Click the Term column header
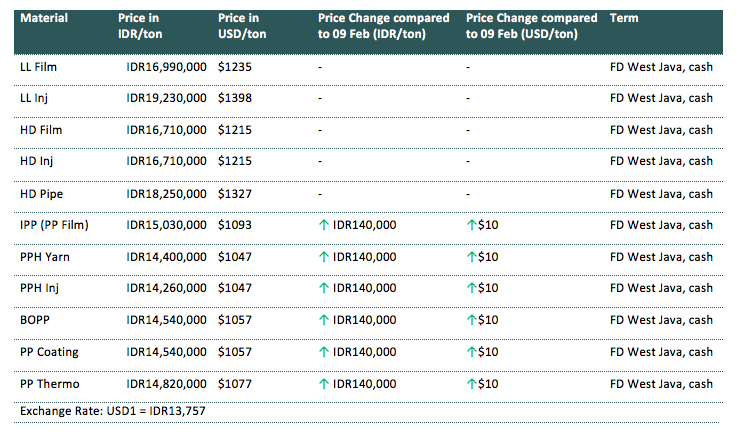 (623, 19)
